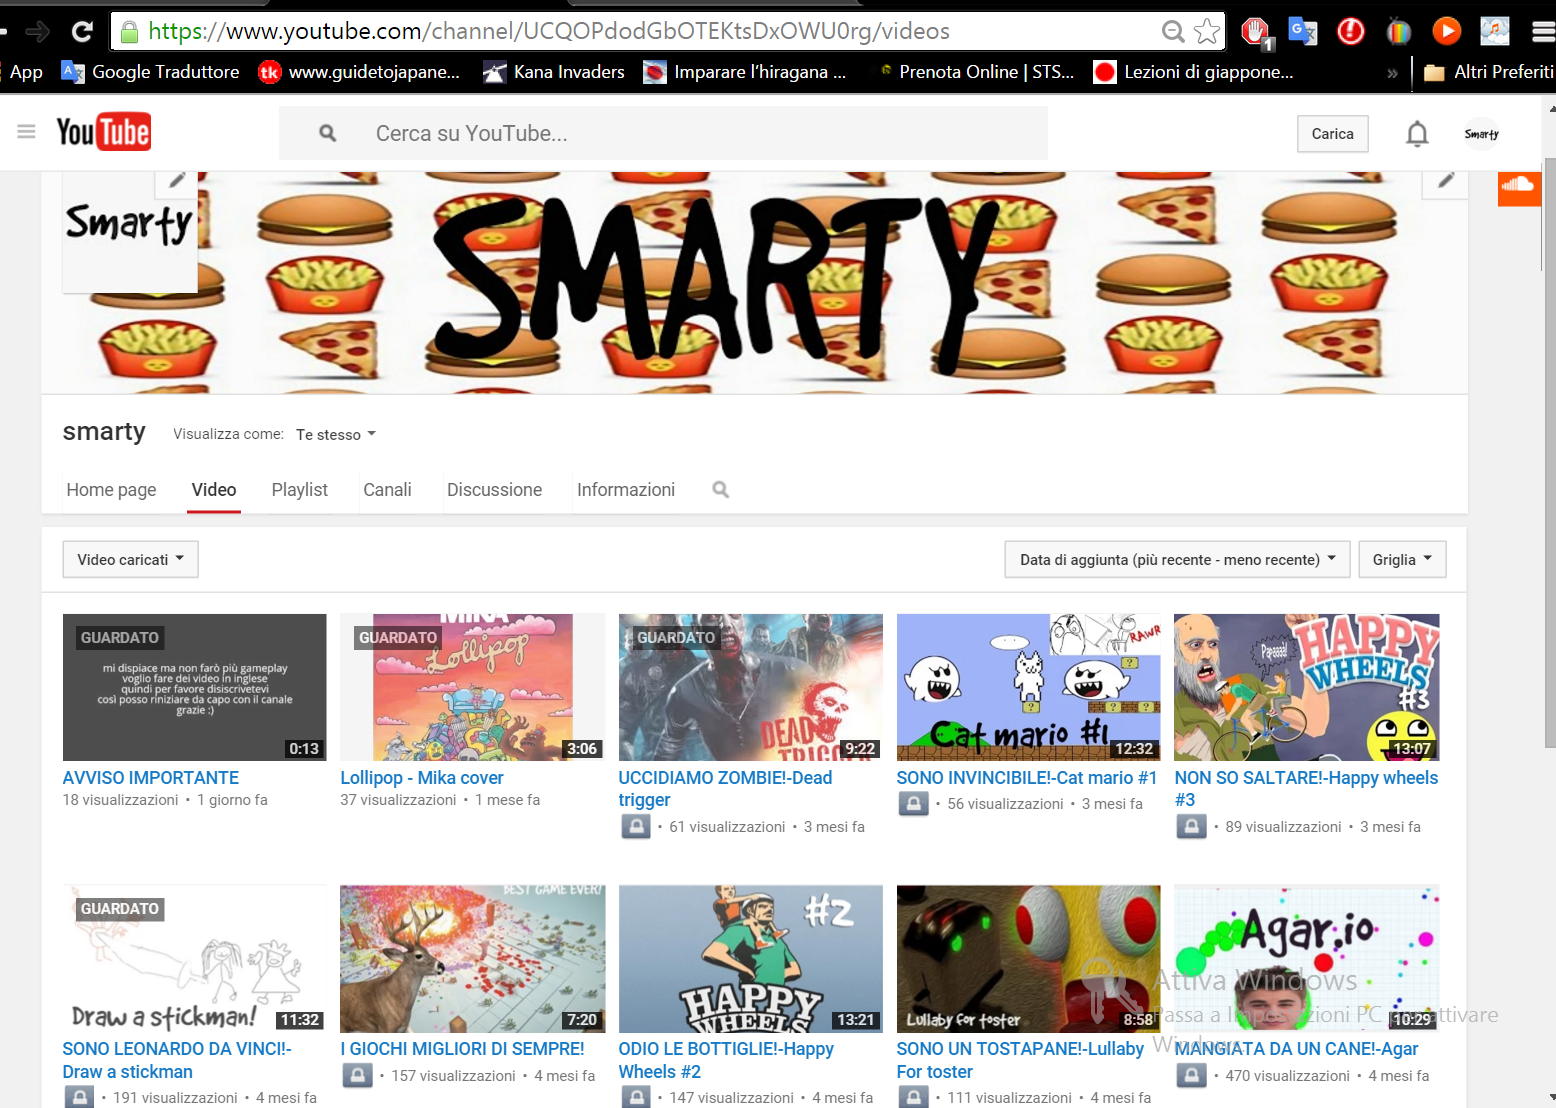Image resolution: width=1556 pixels, height=1108 pixels.
Task: Open the Kana Invaders bookmark
Action: 554,72
